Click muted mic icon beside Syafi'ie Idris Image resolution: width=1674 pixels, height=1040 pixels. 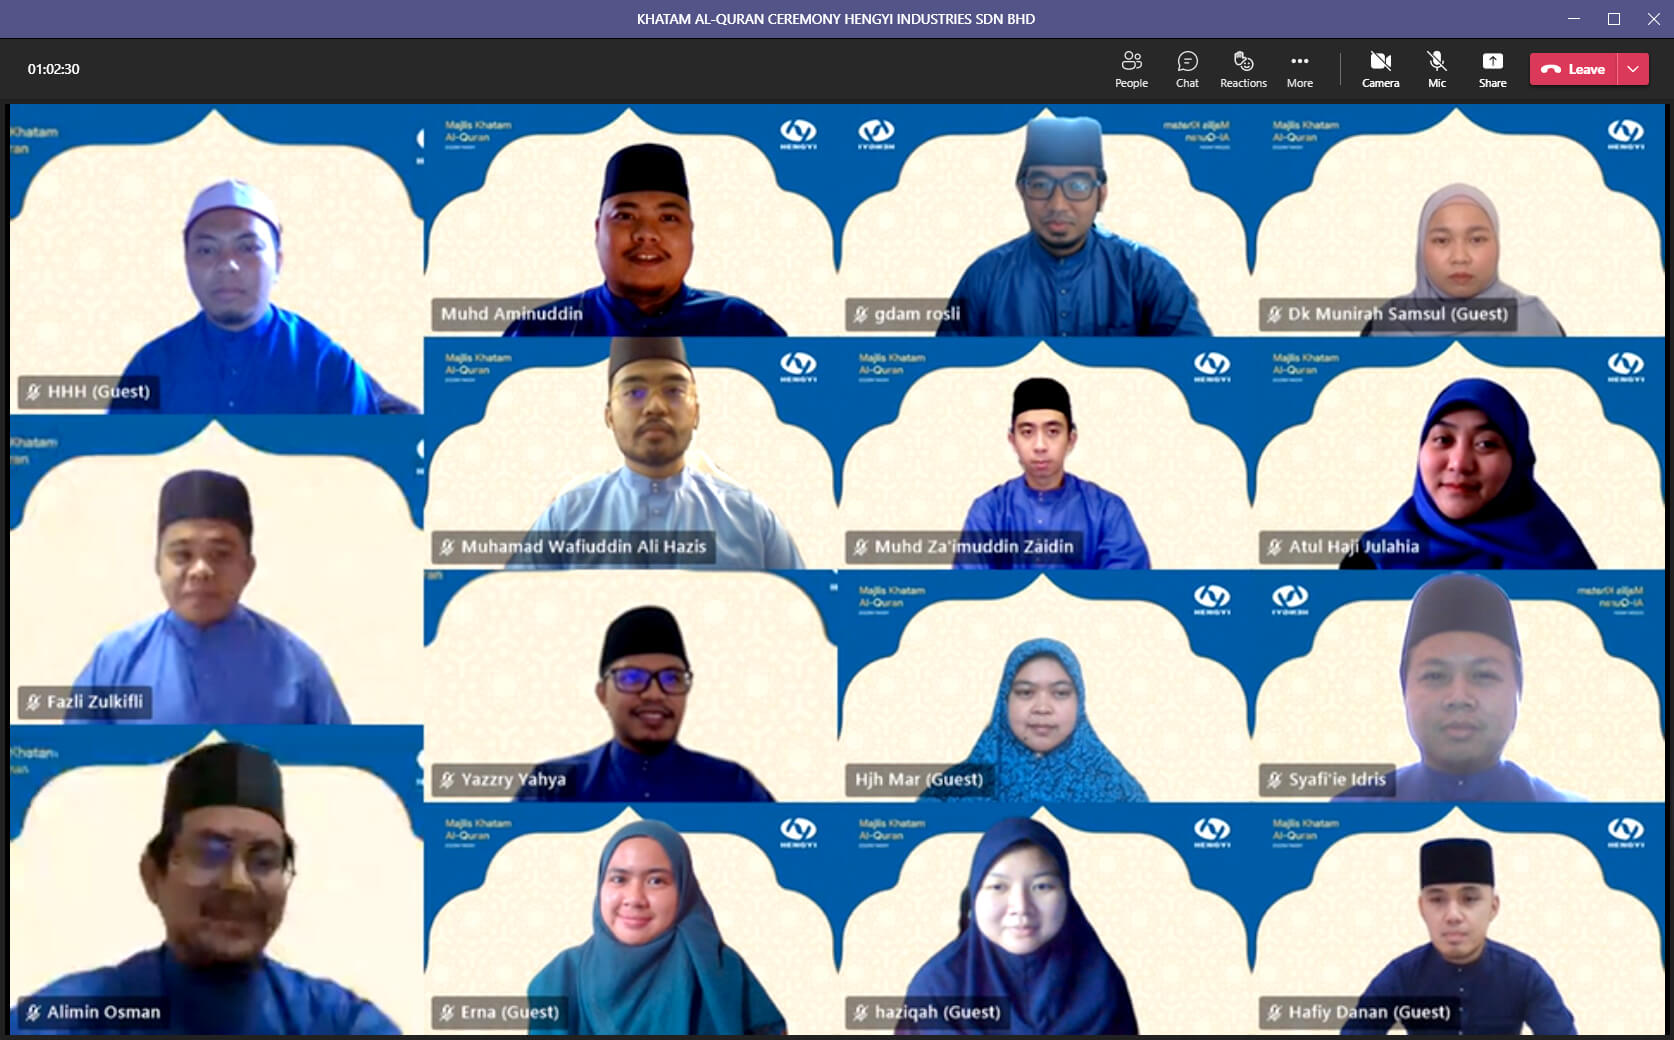[1274, 779]
